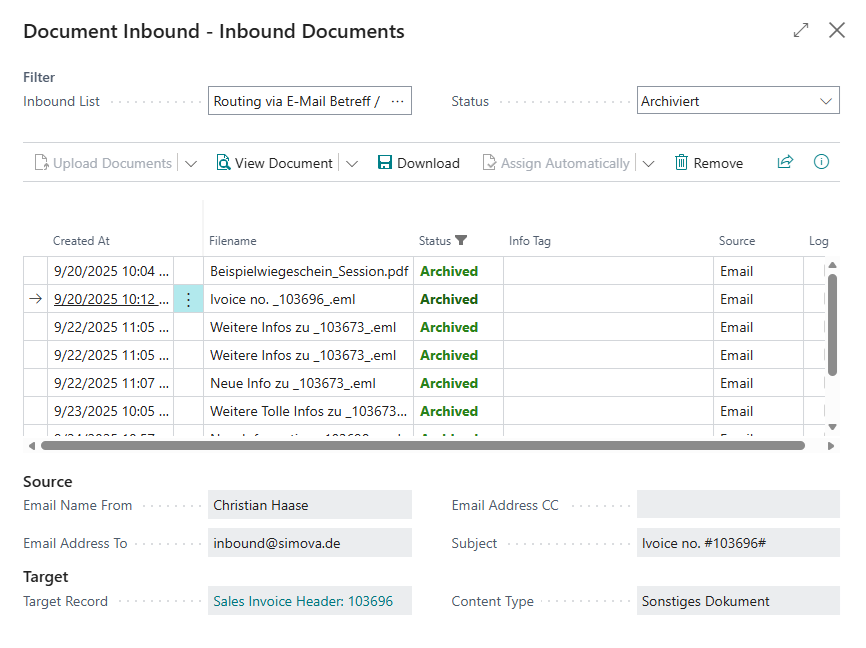Viewport: 866px width, 648px height.
Task: Click the Filename column header
Action: [233, 241]
